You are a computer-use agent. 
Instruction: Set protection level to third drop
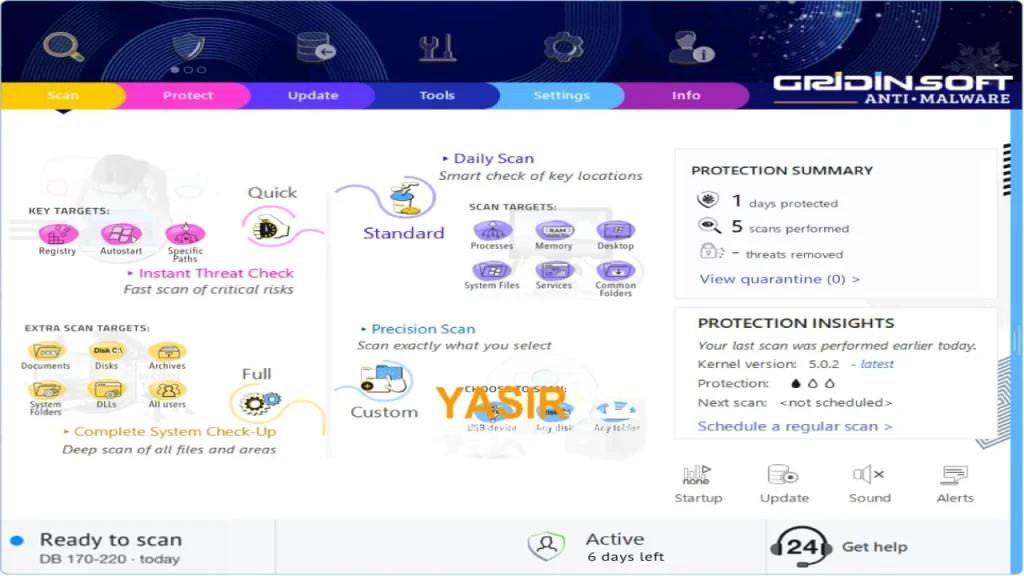(x=830, y=383)
